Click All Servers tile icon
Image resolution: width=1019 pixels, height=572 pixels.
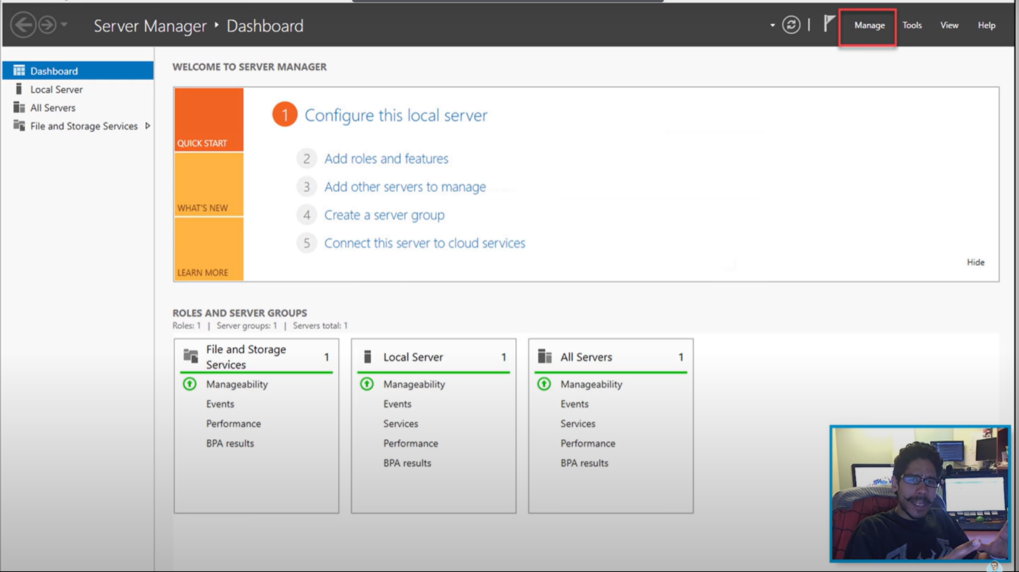545,356
